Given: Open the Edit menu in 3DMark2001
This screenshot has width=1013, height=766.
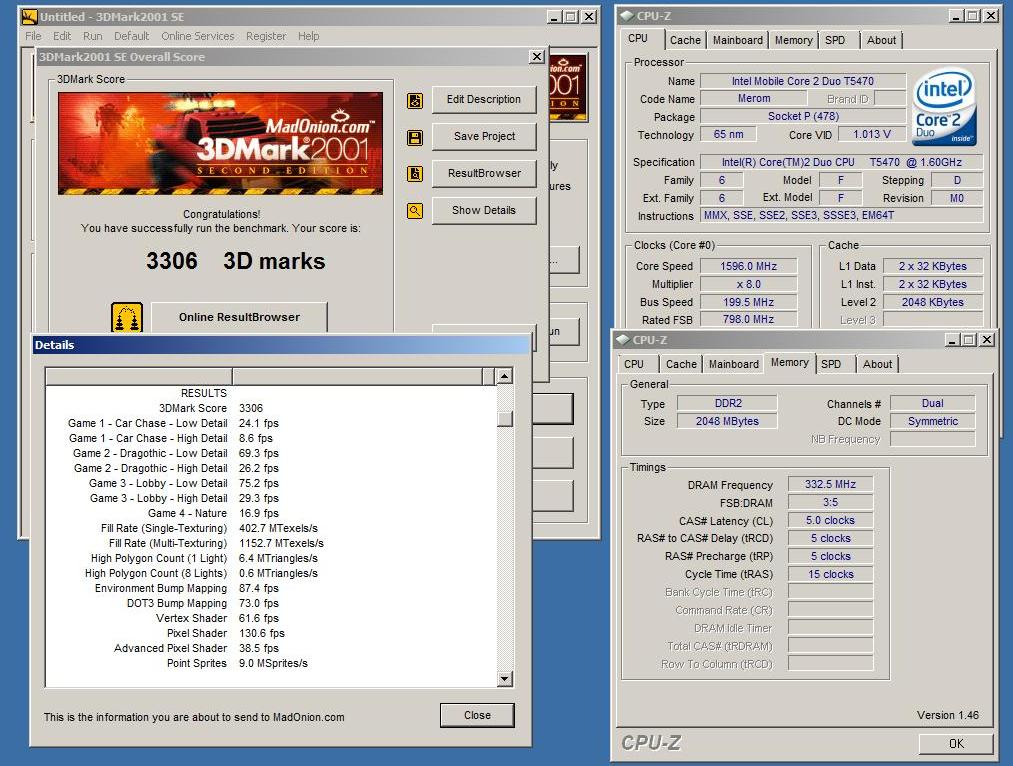Looking at the screenshot, I should (x=62, y=36).
